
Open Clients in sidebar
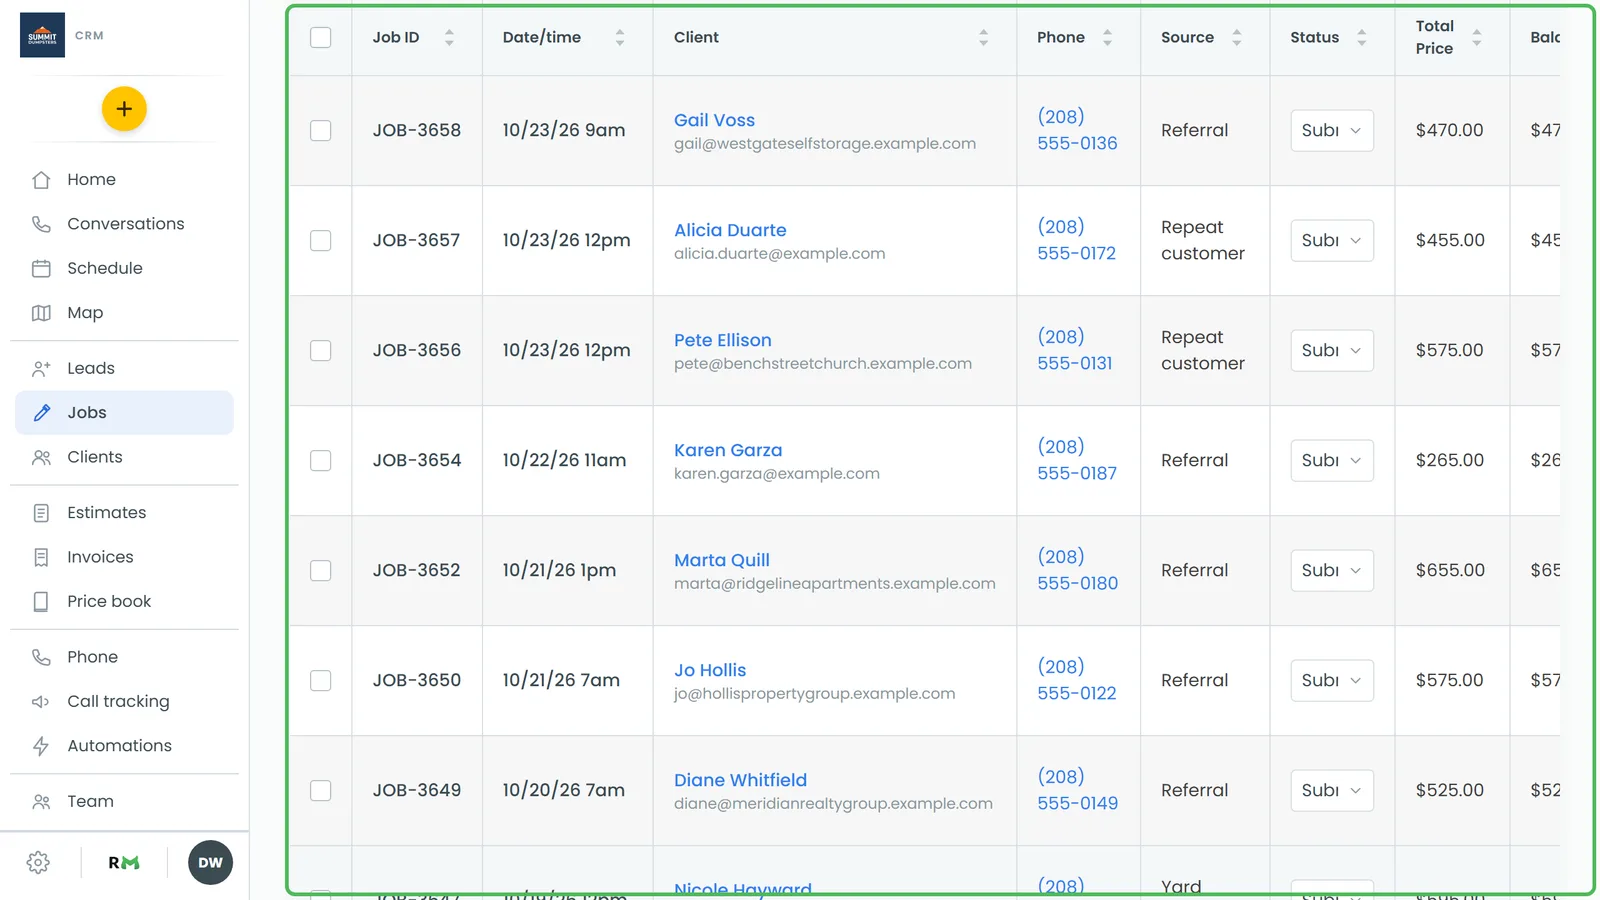tap(124, 457)
